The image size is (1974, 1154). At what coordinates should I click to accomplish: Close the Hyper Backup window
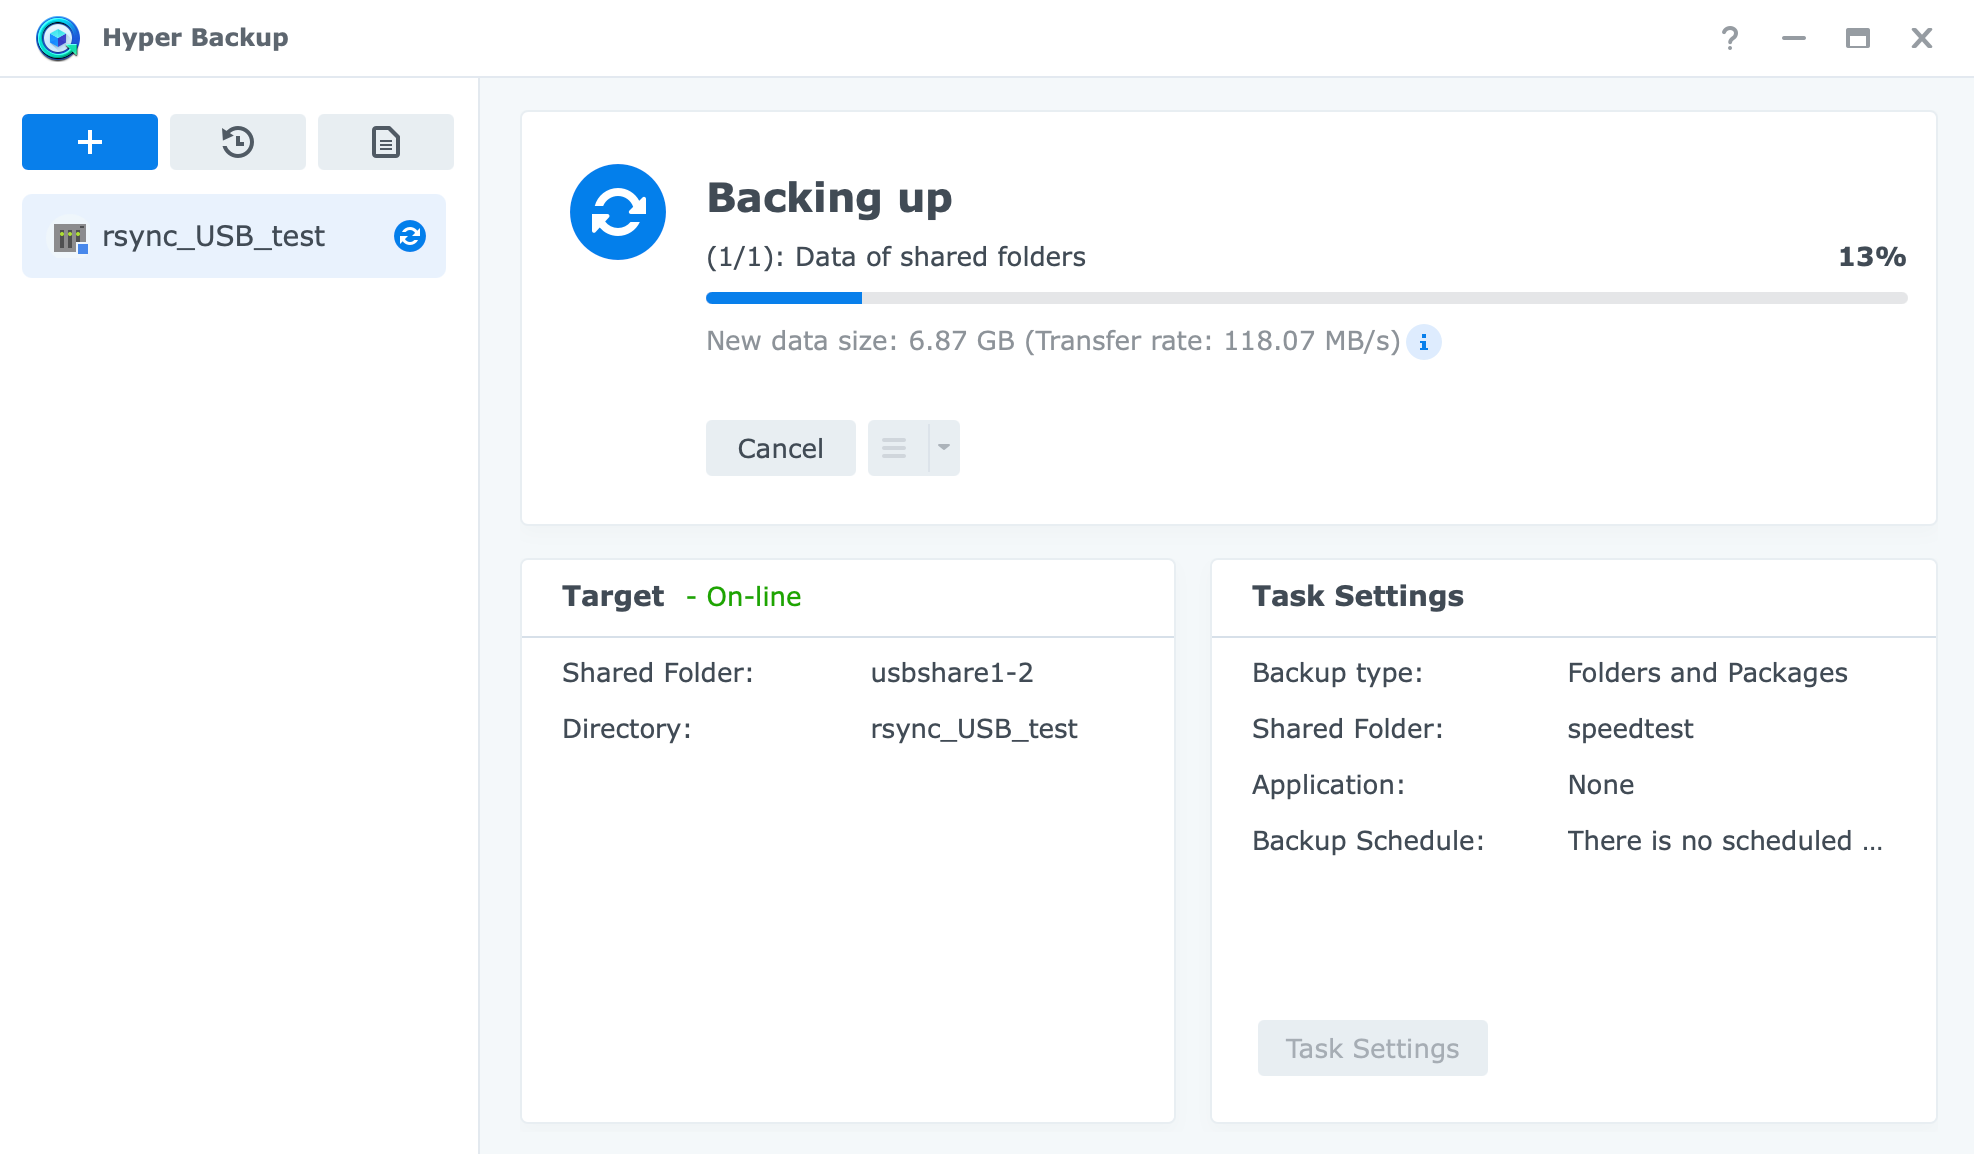pos(1922,38)
